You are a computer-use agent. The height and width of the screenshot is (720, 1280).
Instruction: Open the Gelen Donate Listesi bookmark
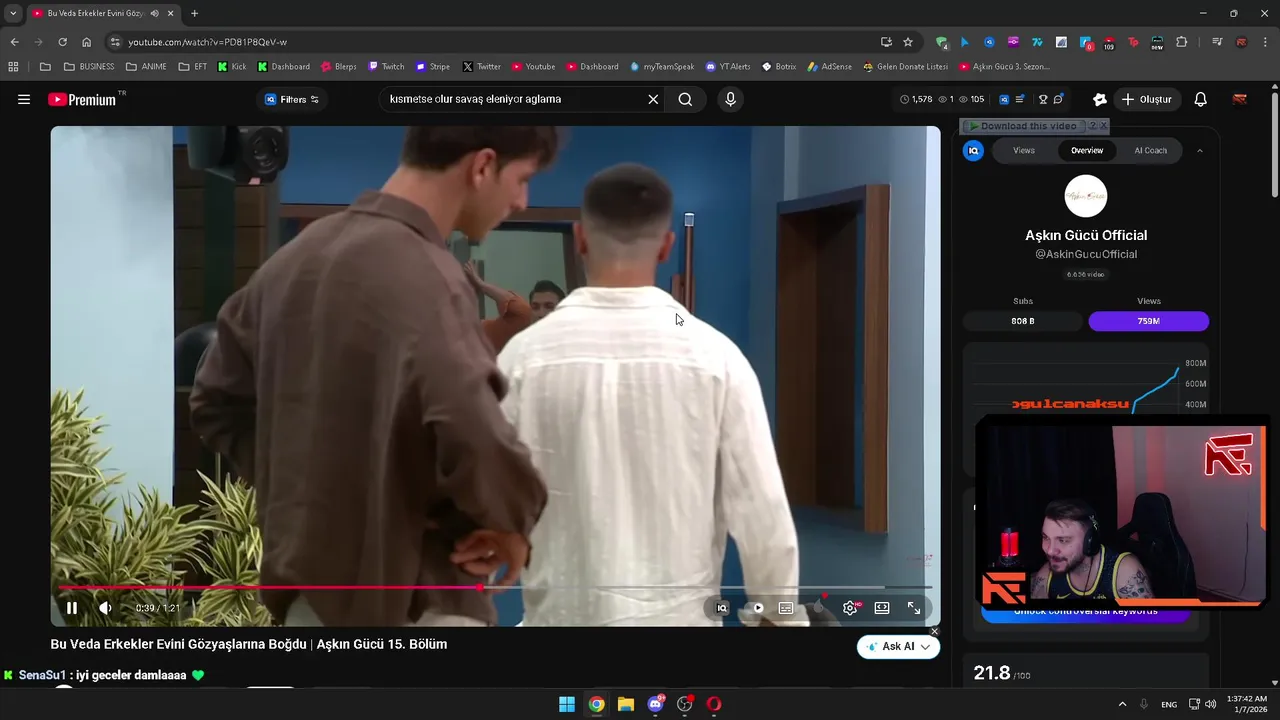click(905, 67)
